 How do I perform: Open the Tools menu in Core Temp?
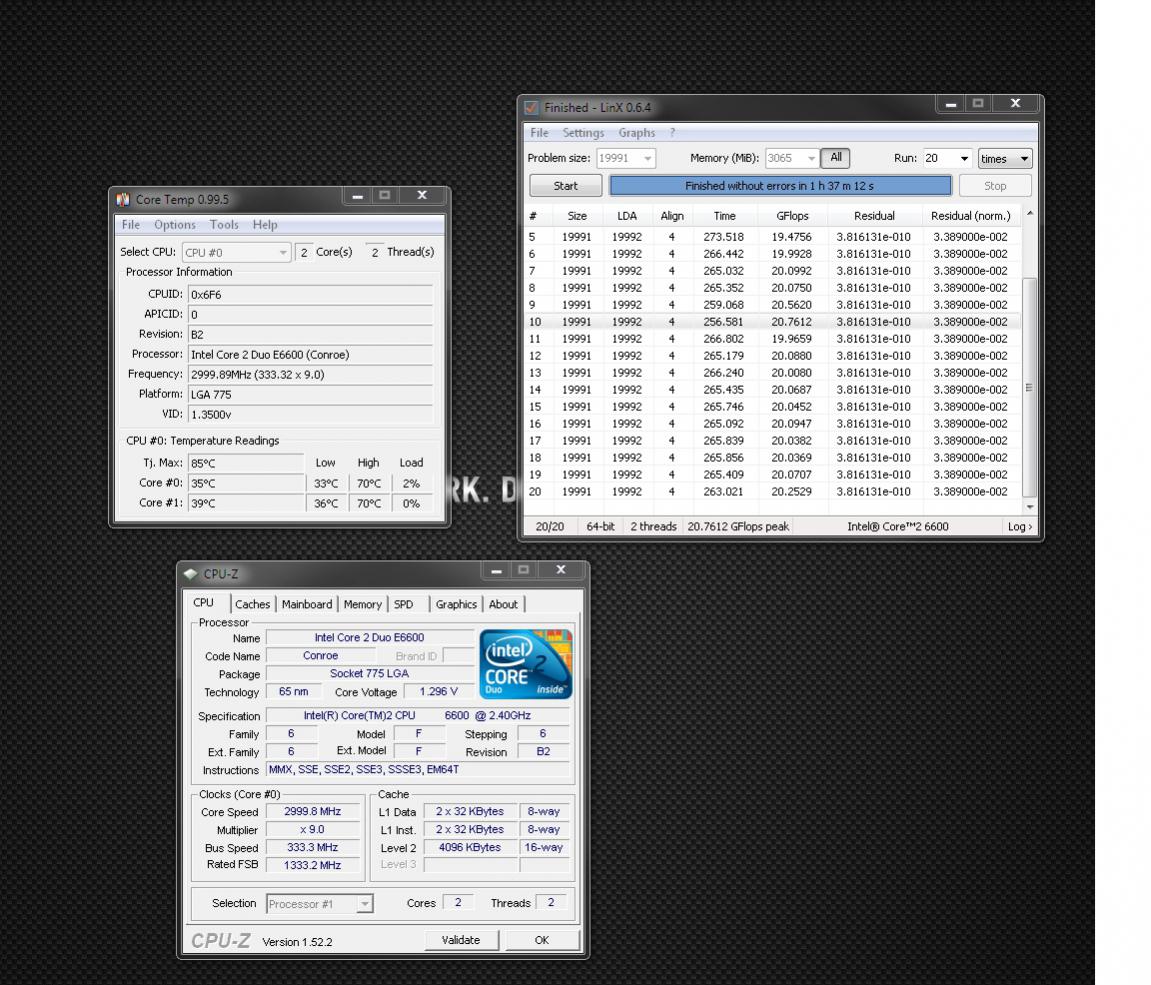(224, 225)
